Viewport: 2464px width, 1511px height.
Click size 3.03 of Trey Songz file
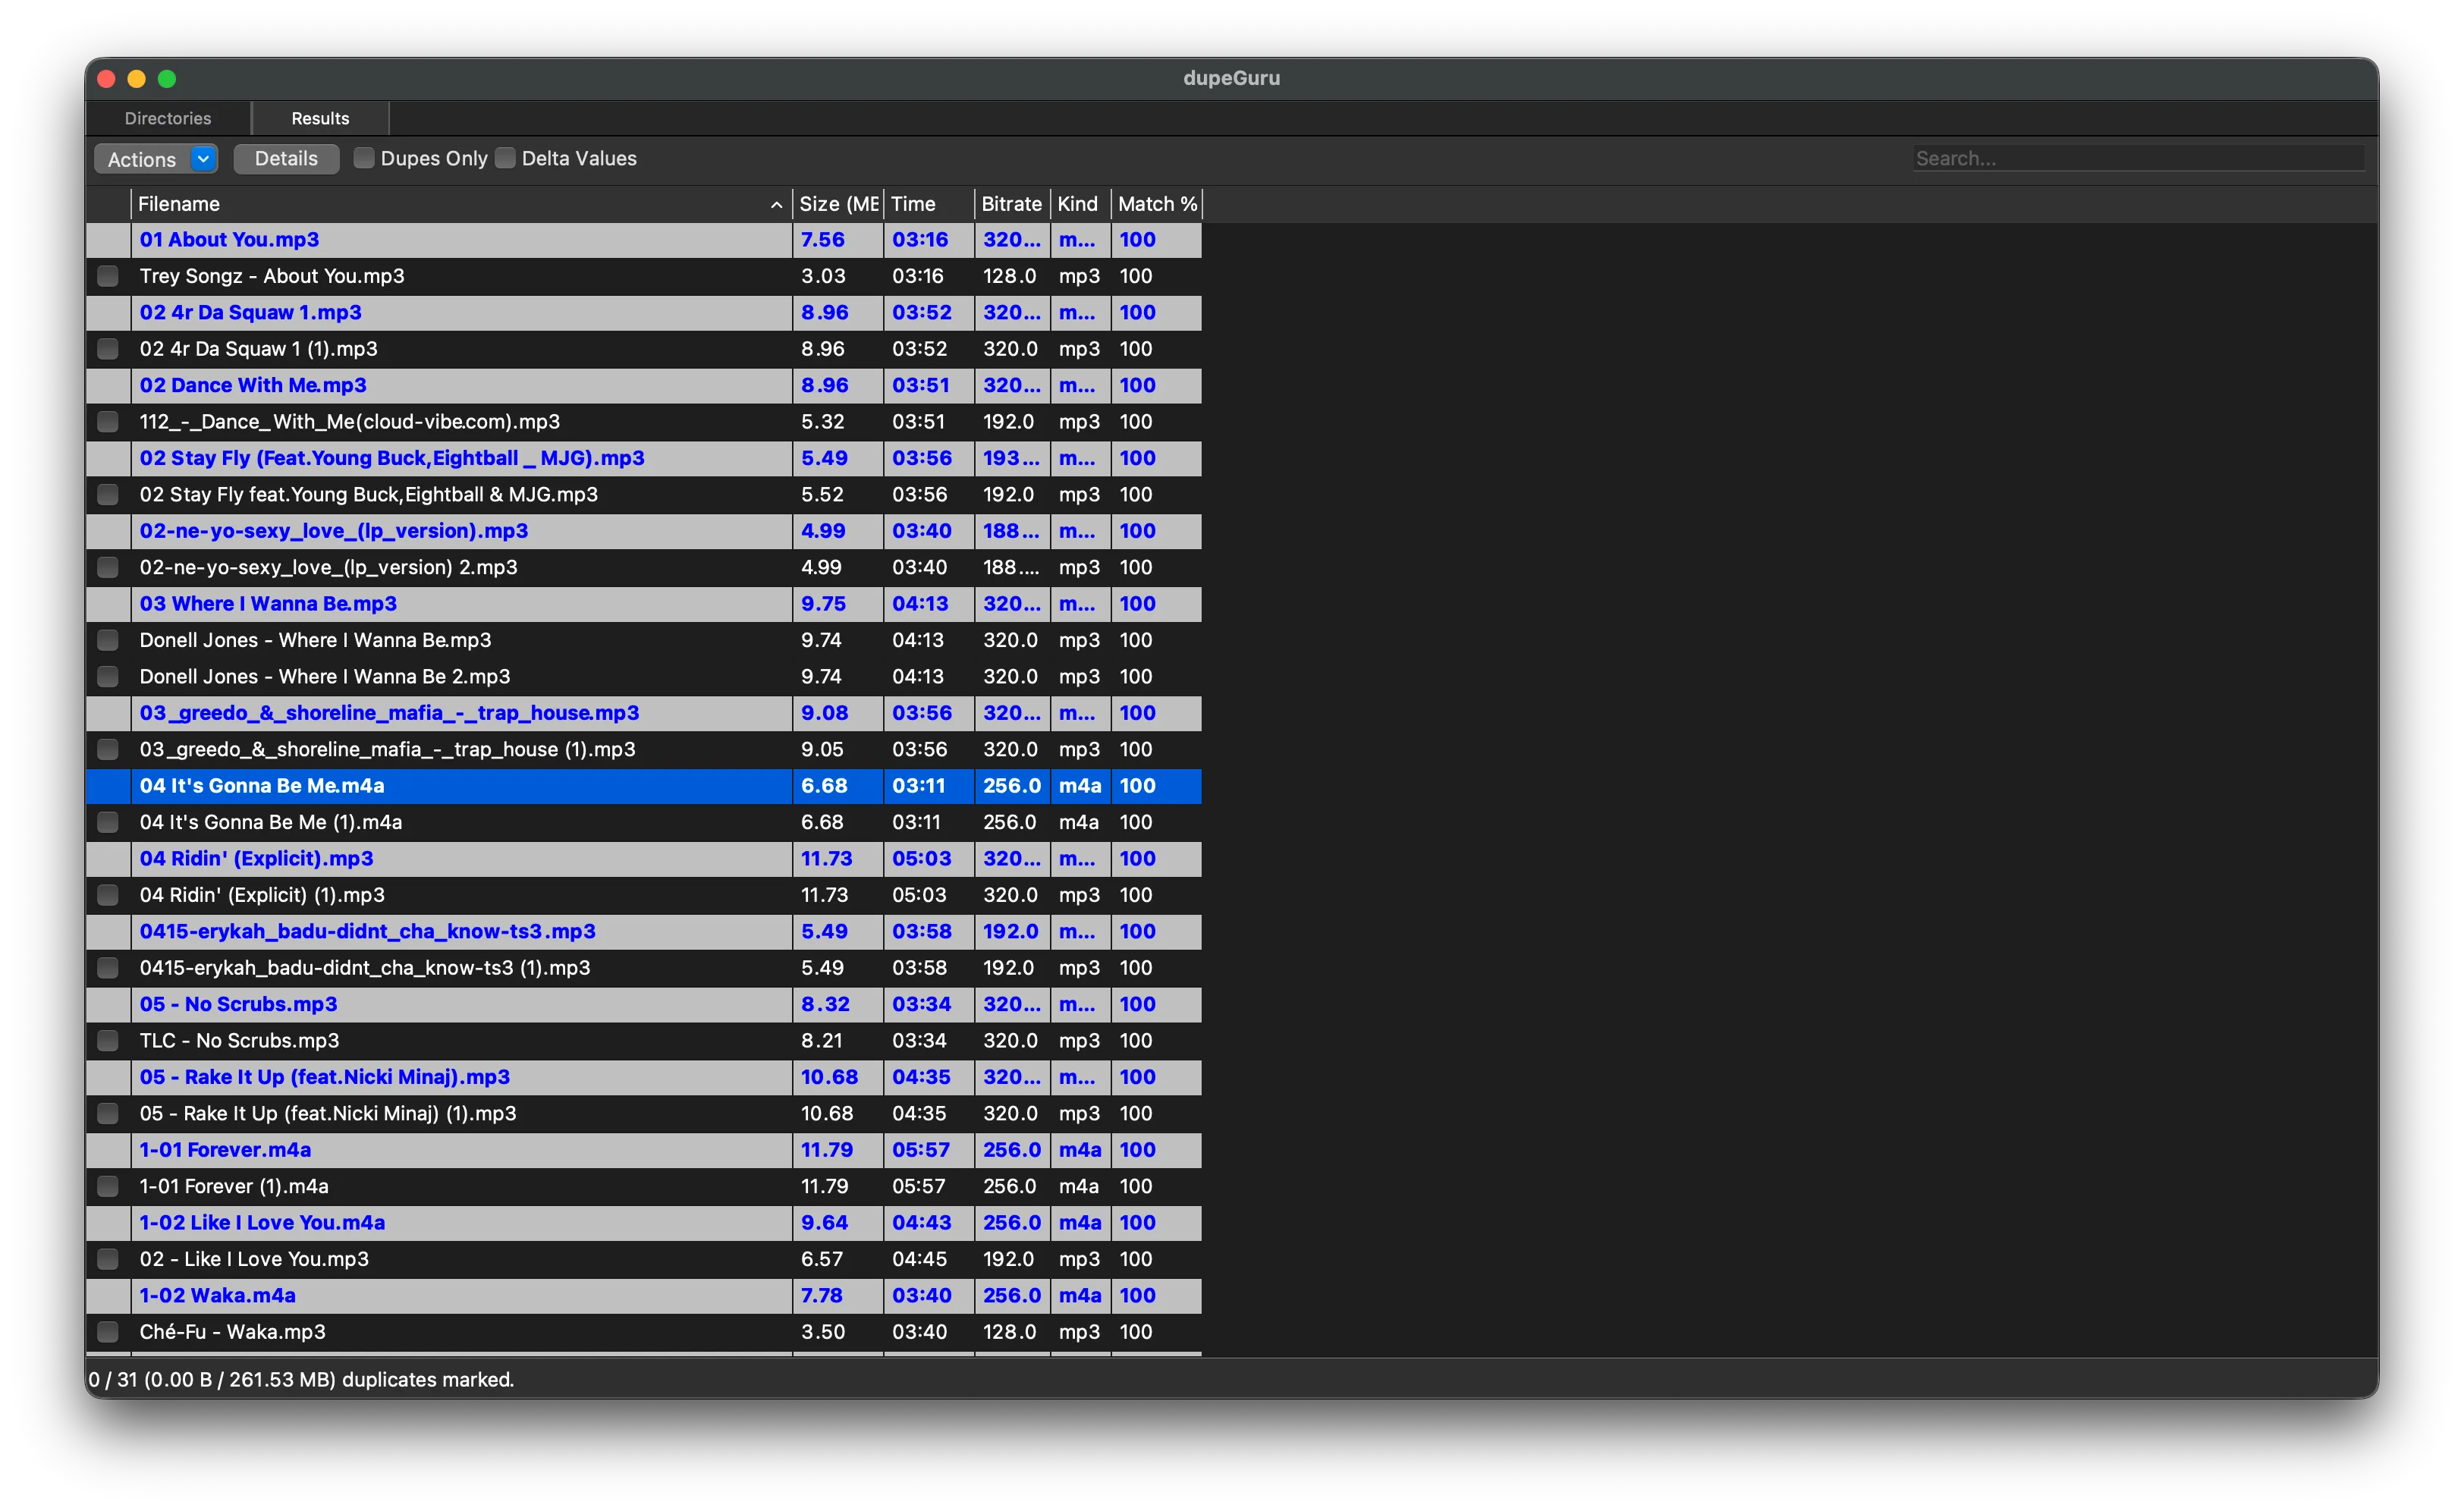pos(823,276)
